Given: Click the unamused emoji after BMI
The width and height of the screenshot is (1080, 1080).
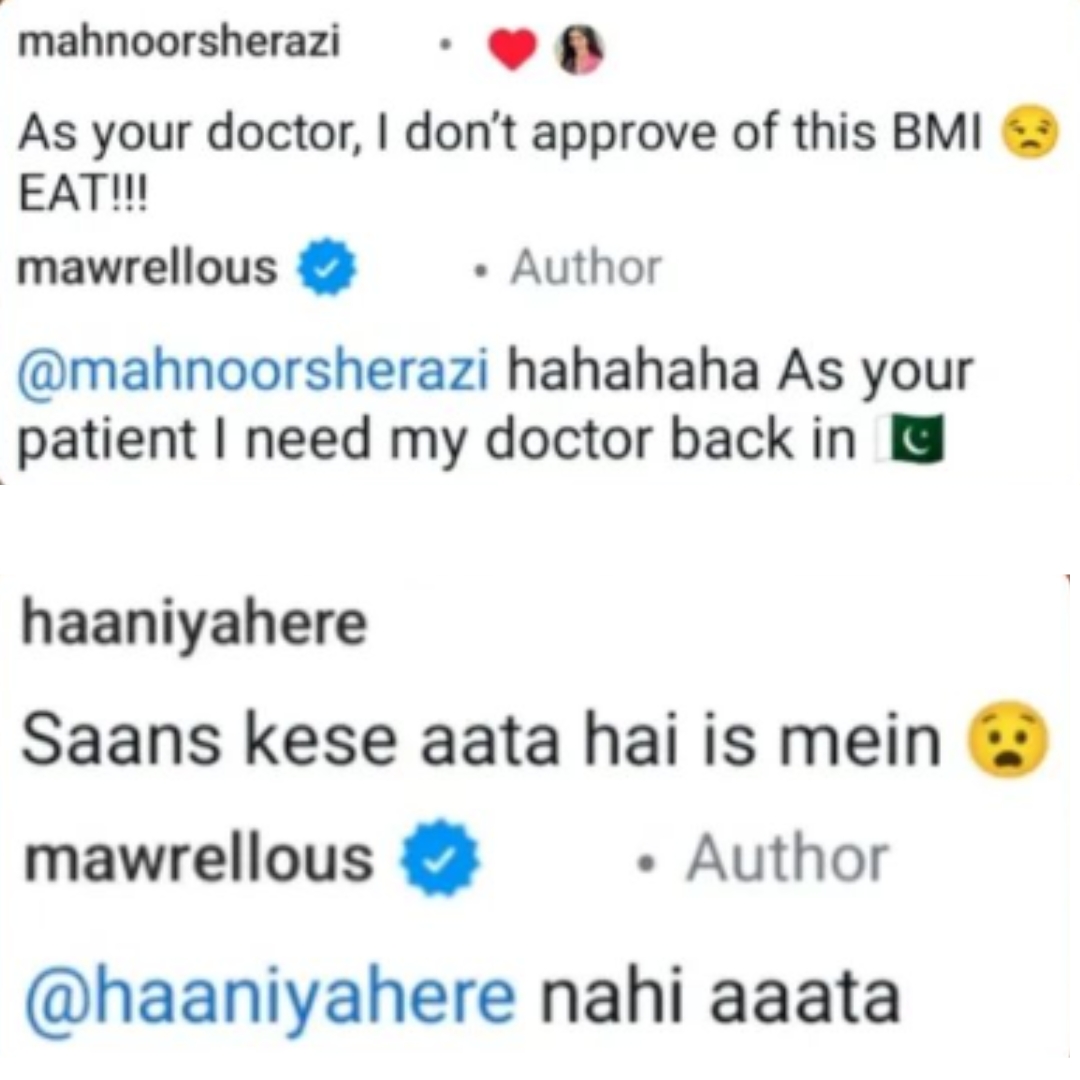Looking at the screenshot, I should pos(1032,132).
